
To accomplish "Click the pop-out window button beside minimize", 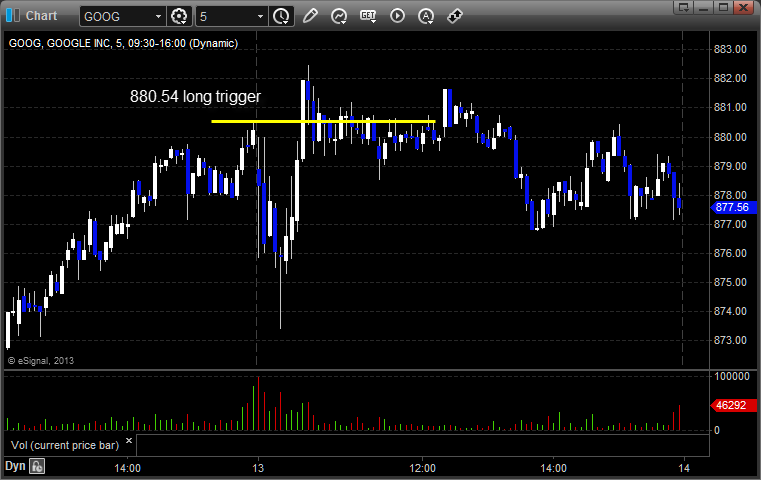I will 684,7.
